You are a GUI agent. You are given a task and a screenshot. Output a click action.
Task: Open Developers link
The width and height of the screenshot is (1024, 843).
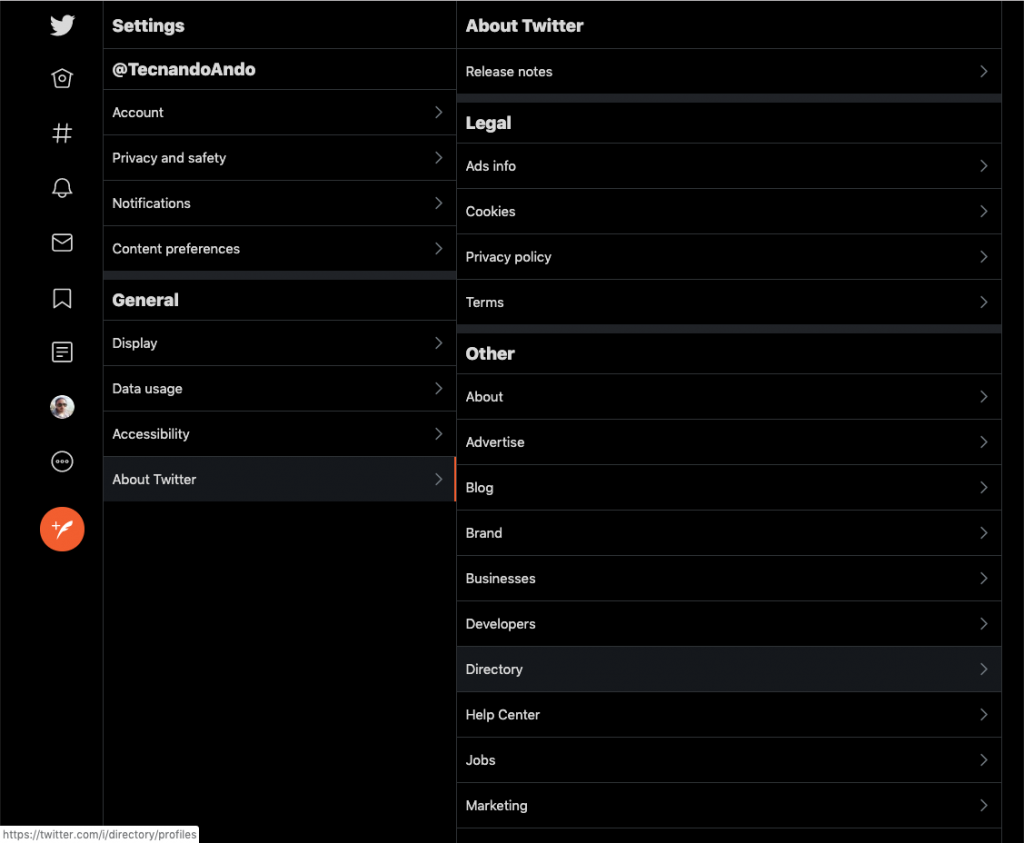[729, 624]
